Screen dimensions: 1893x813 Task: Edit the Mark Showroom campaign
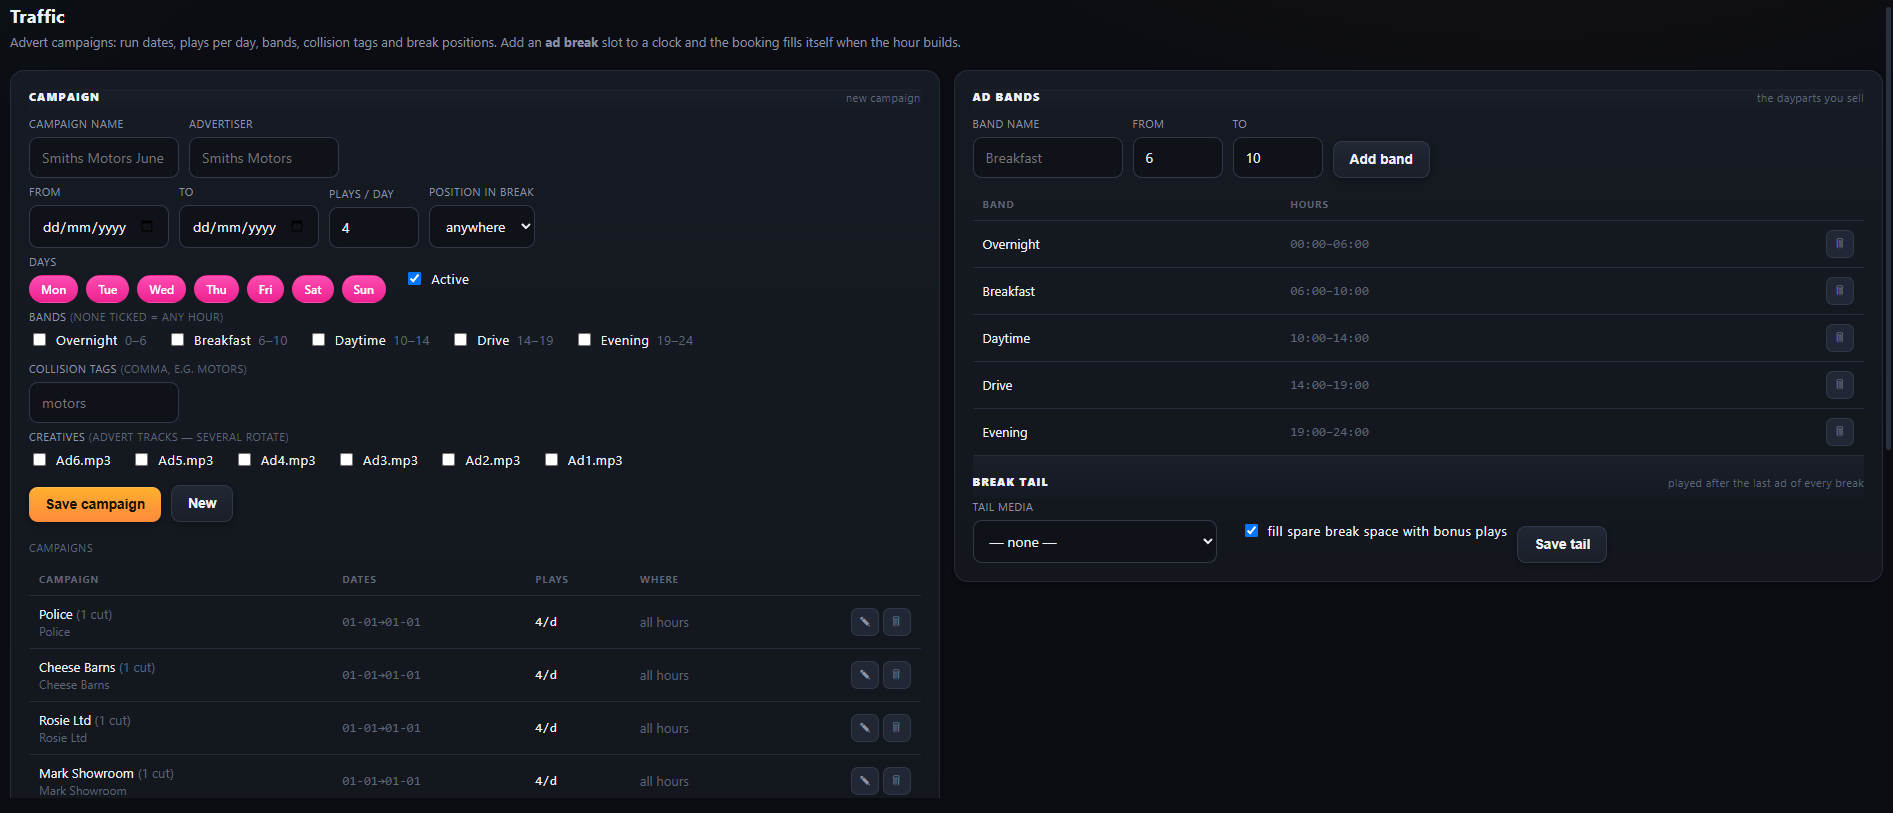click(865, 781)
